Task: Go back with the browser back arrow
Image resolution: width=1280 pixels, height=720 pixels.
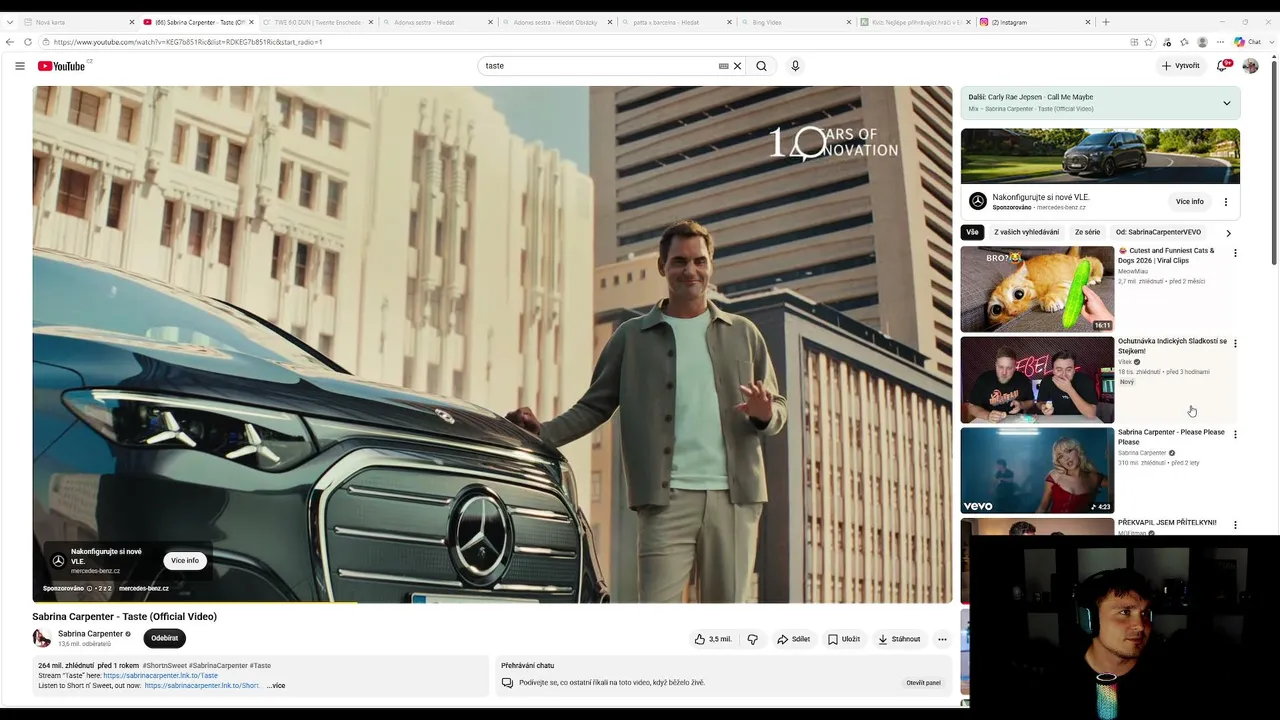Action: click(10, 42)
